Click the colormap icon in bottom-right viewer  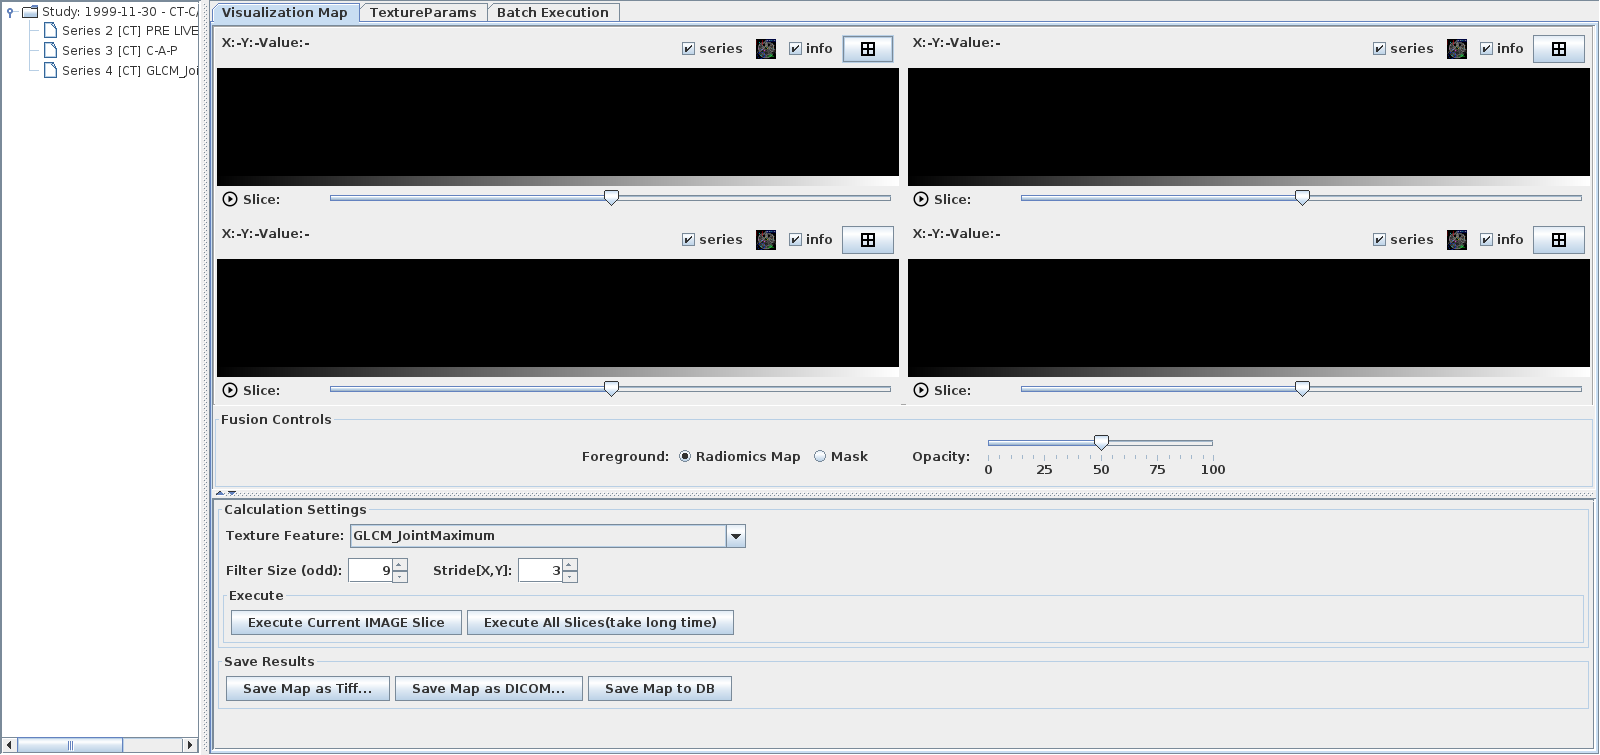pyautogui.click(x=1457, y=240)
